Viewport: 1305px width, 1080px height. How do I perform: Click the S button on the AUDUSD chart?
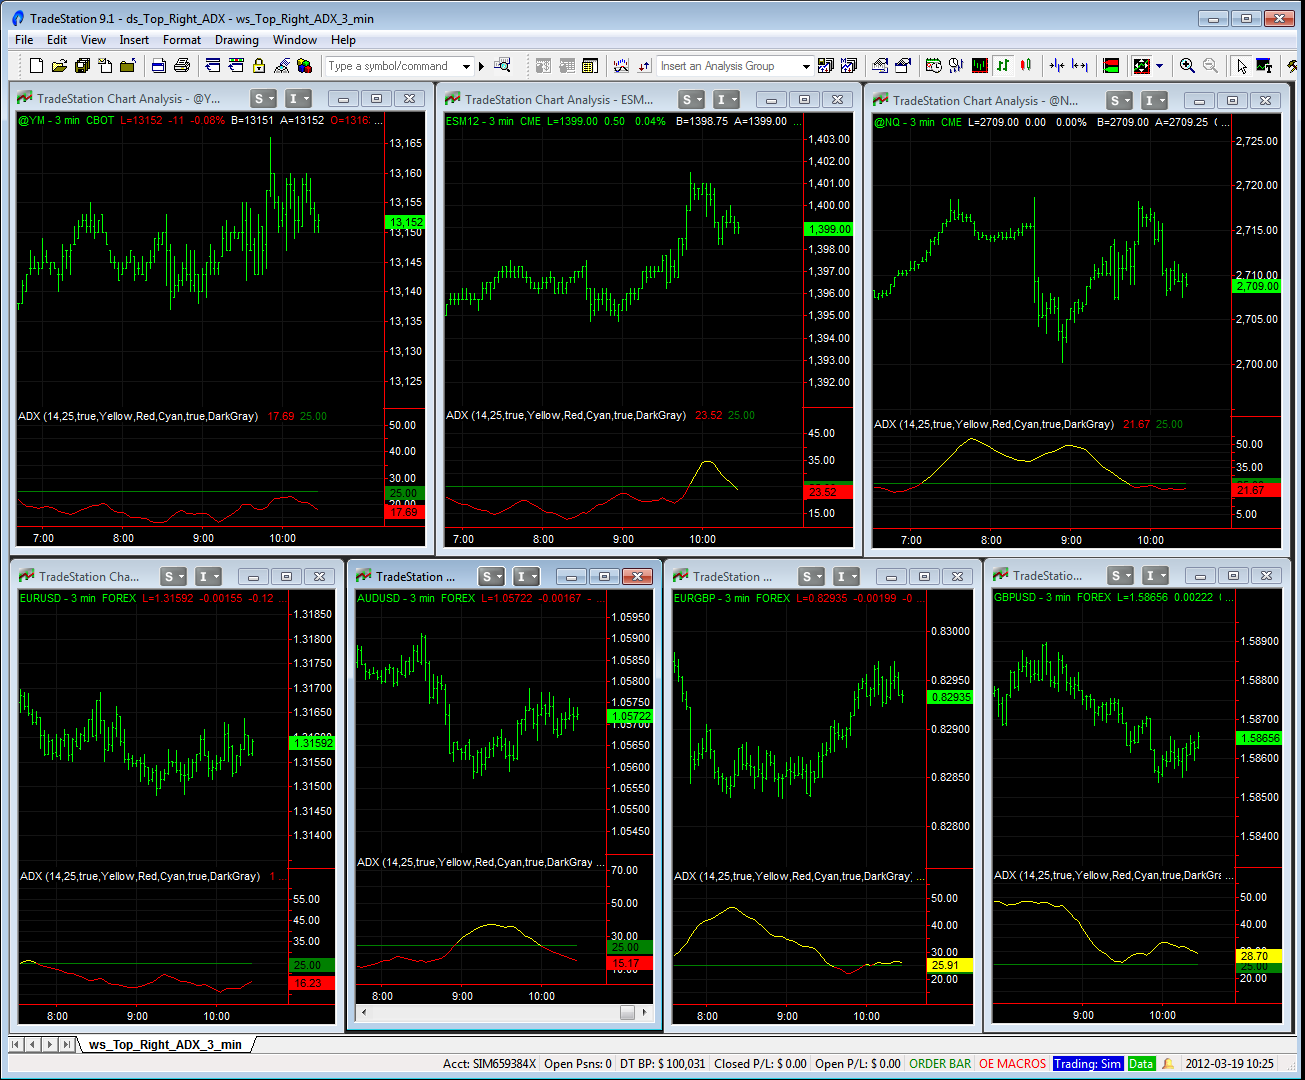pos(491,577)
